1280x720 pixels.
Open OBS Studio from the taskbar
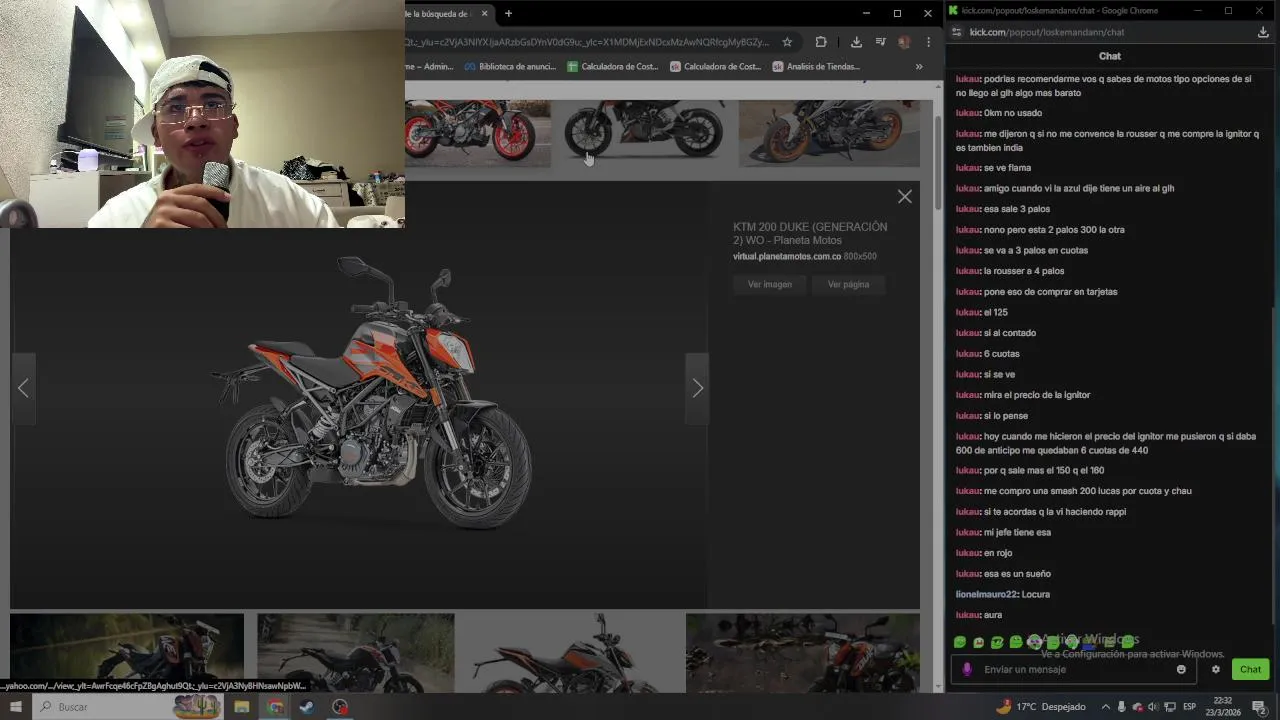point(340,707)
